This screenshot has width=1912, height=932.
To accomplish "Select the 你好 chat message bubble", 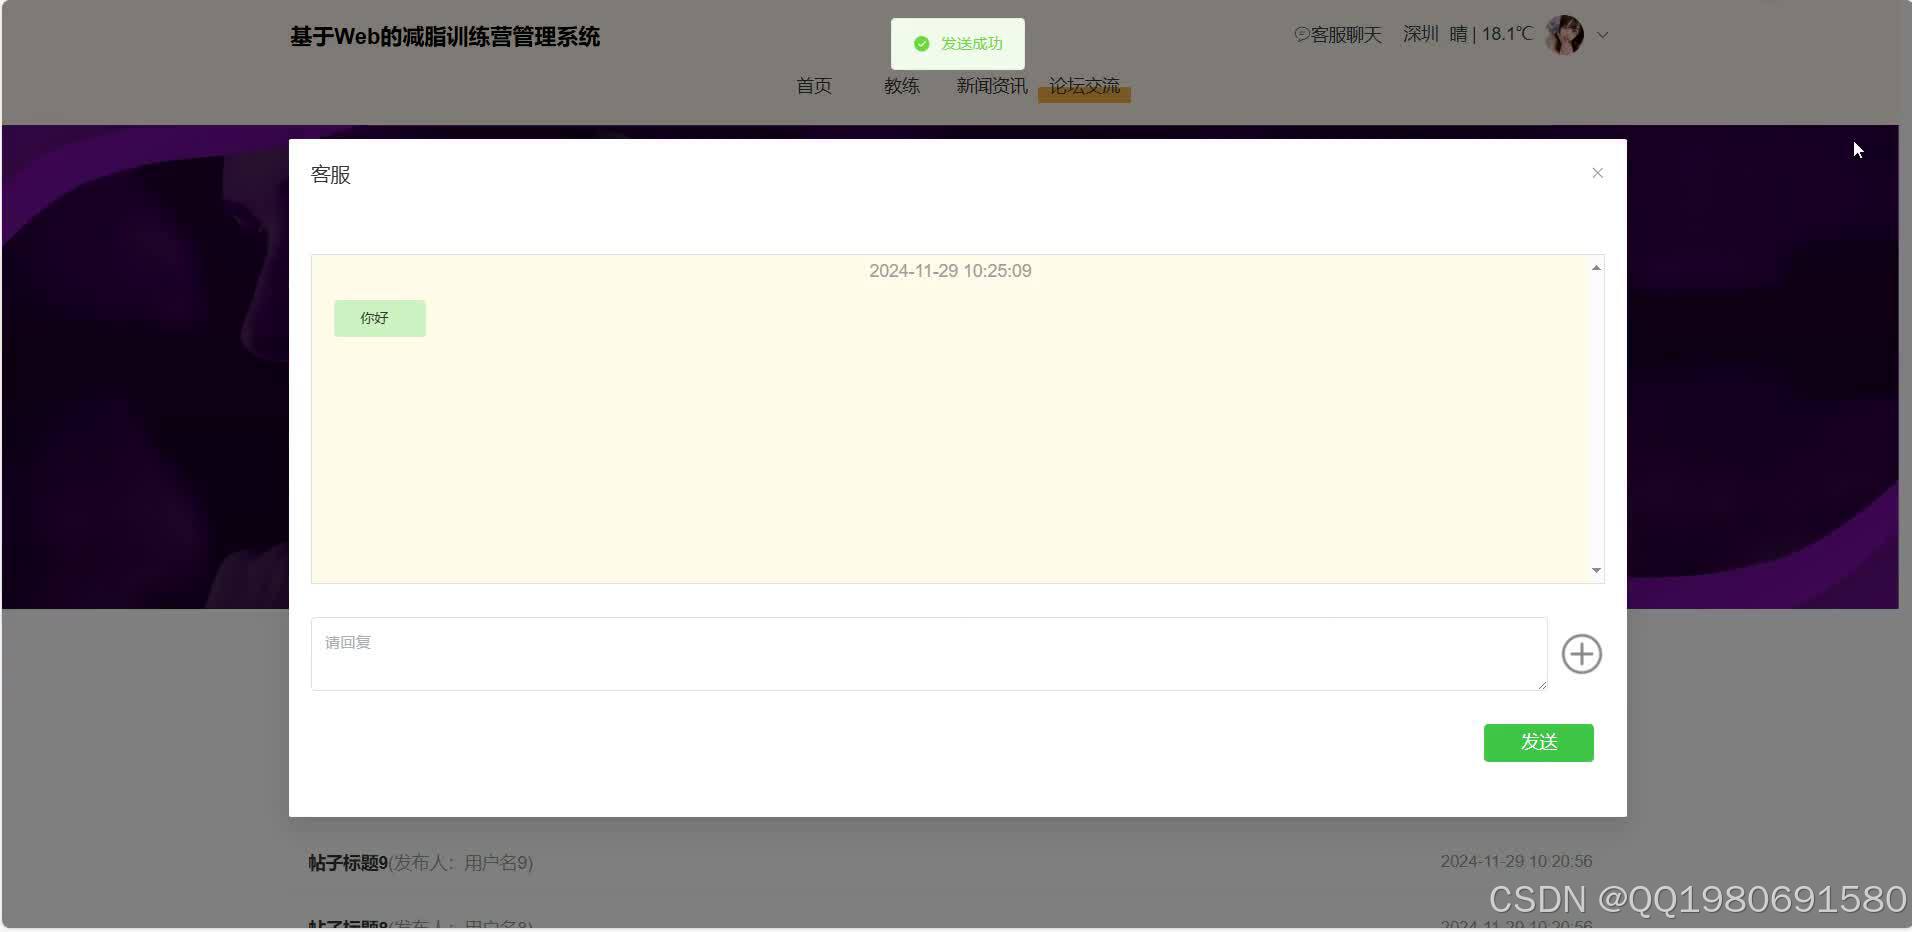I will tap(379, 317).
